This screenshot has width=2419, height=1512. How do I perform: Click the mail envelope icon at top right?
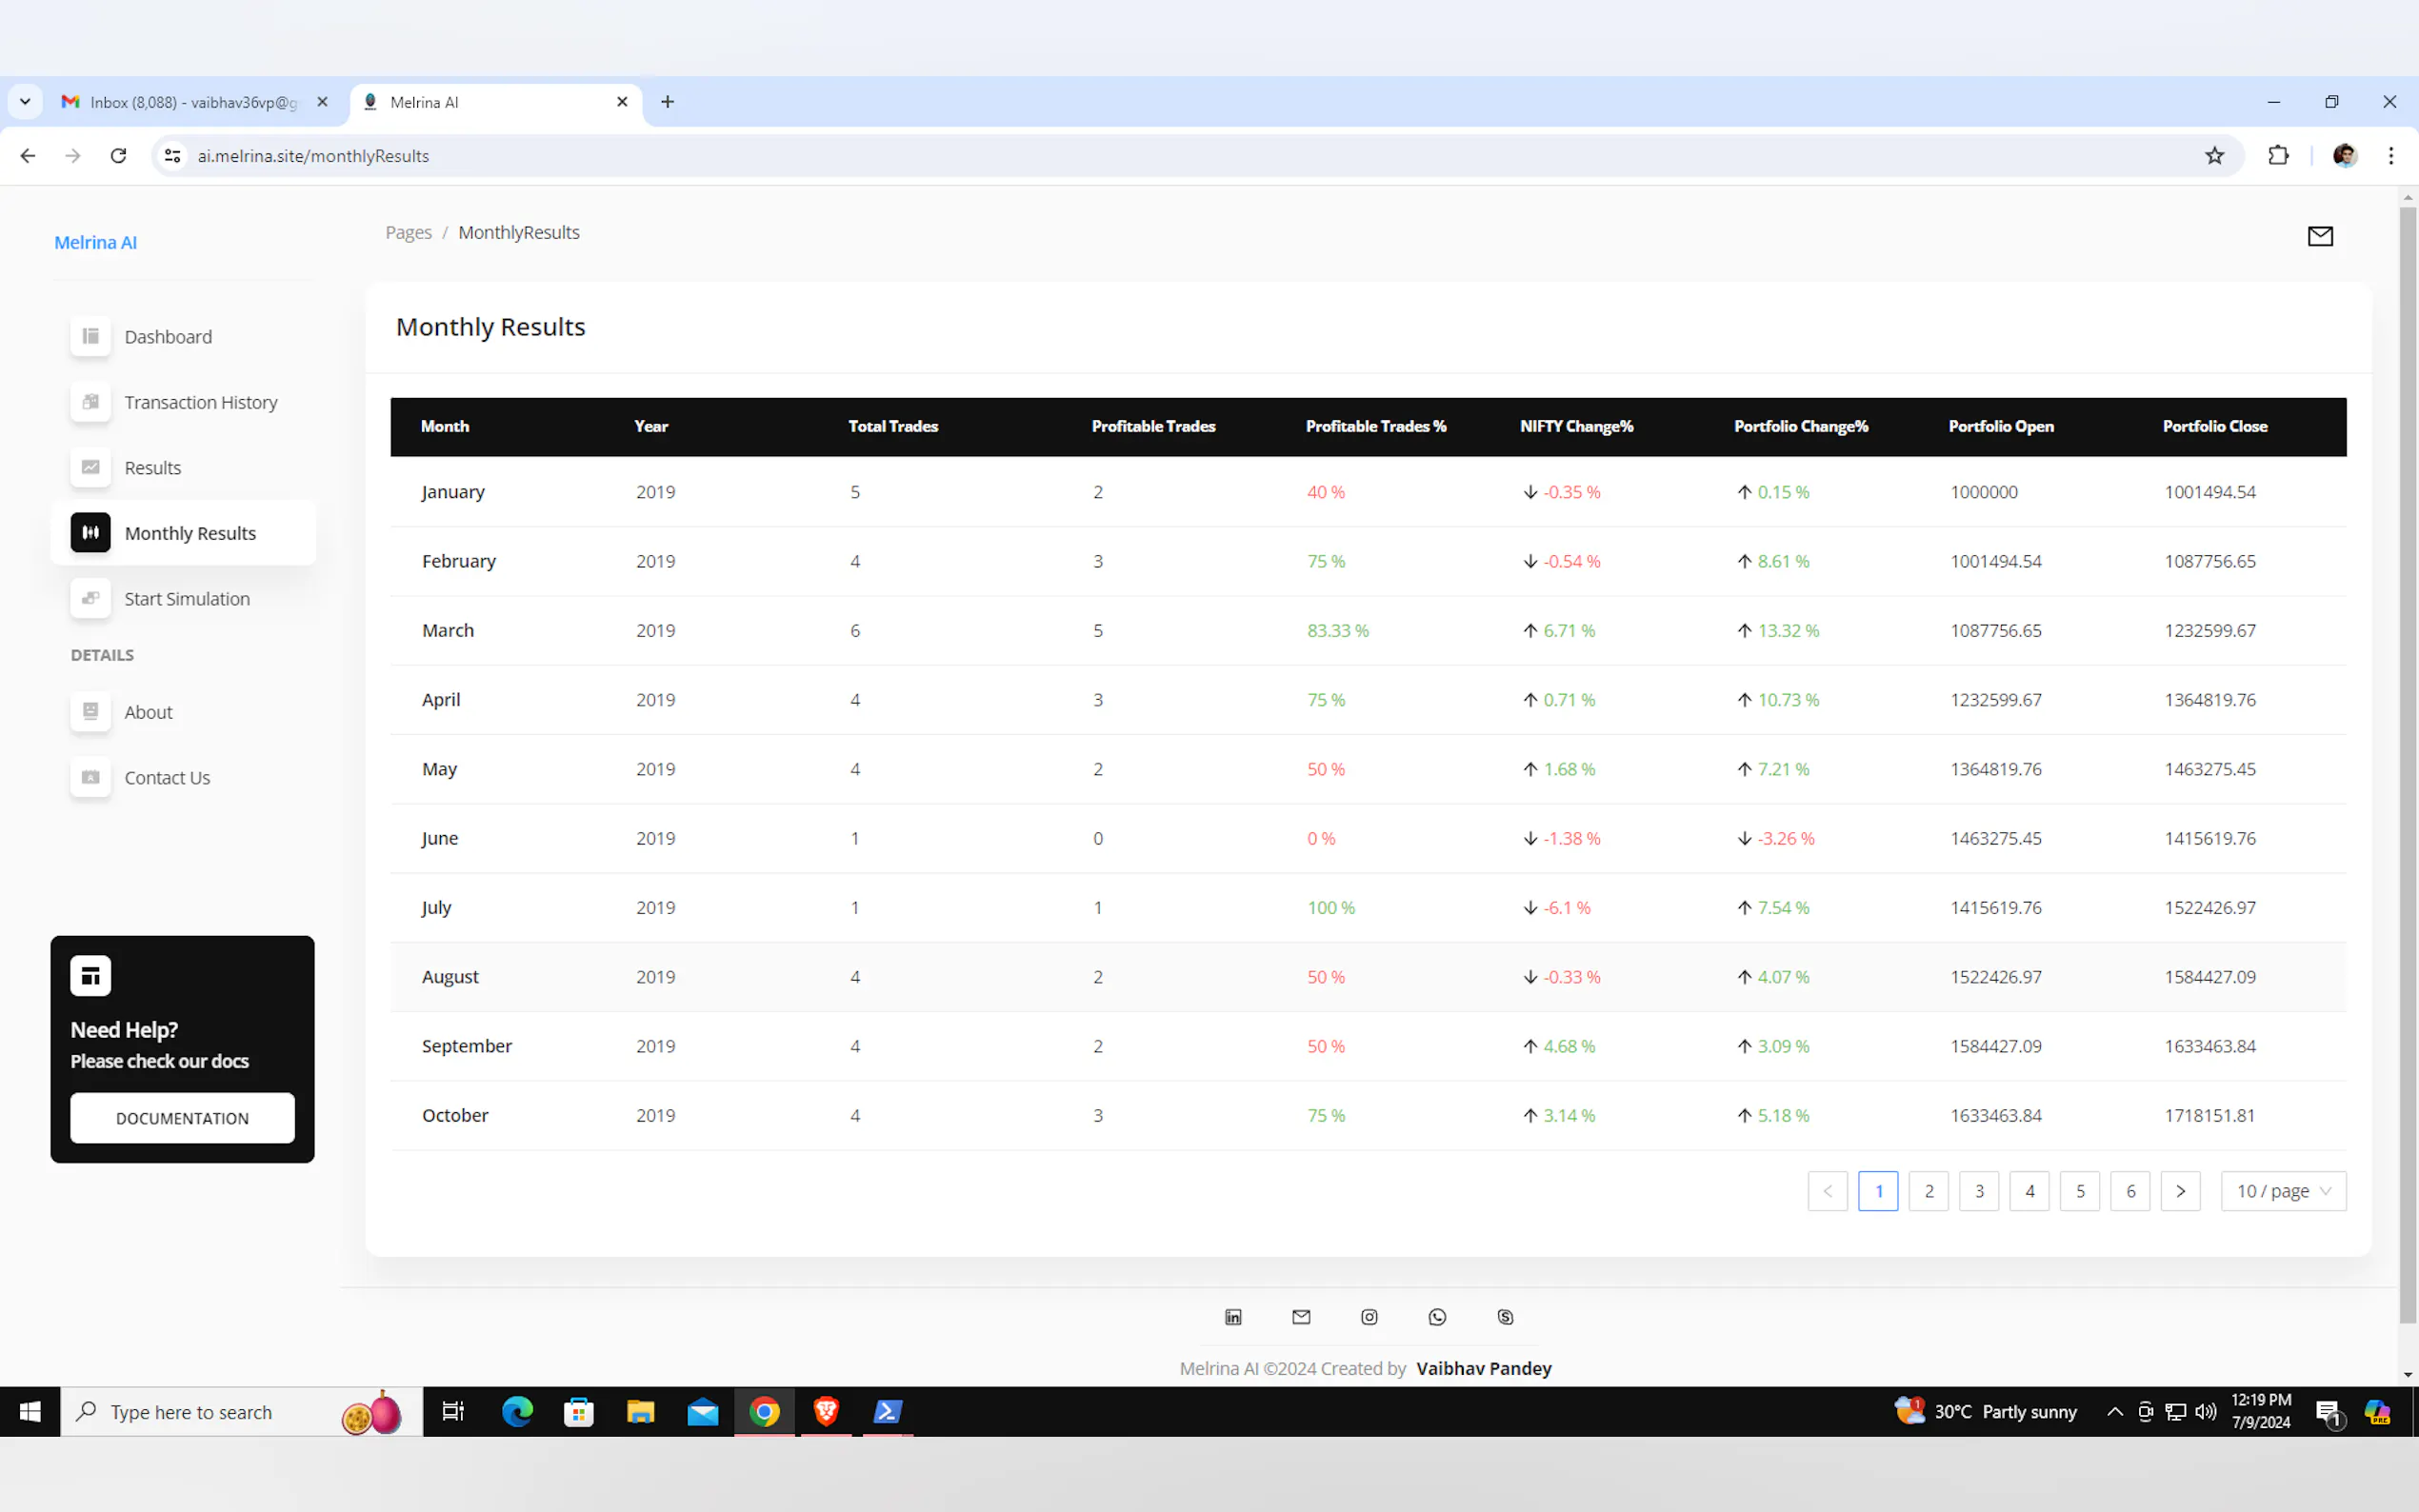coord(2319,236)
